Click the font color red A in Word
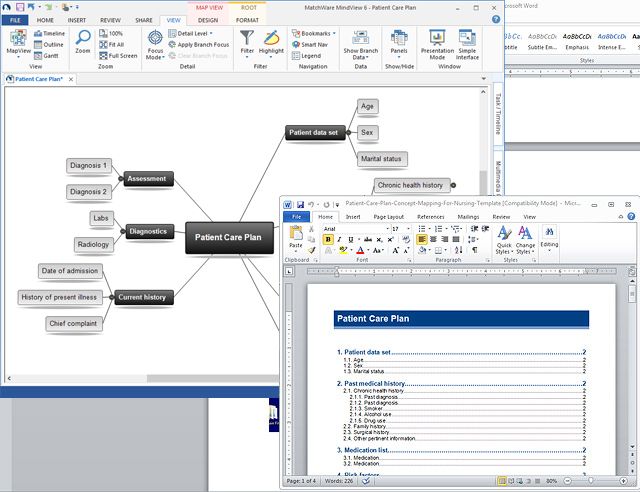Viewport: 640px width, 492px height. coord(360,250)
